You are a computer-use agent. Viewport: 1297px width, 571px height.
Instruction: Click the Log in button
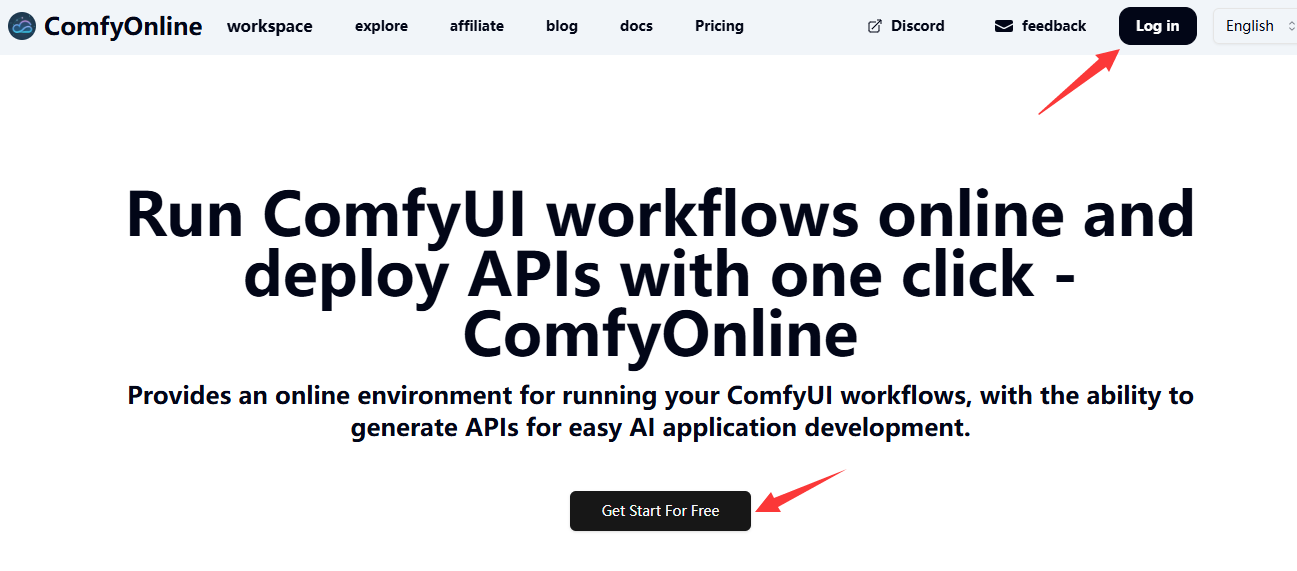pos(1158,26)
